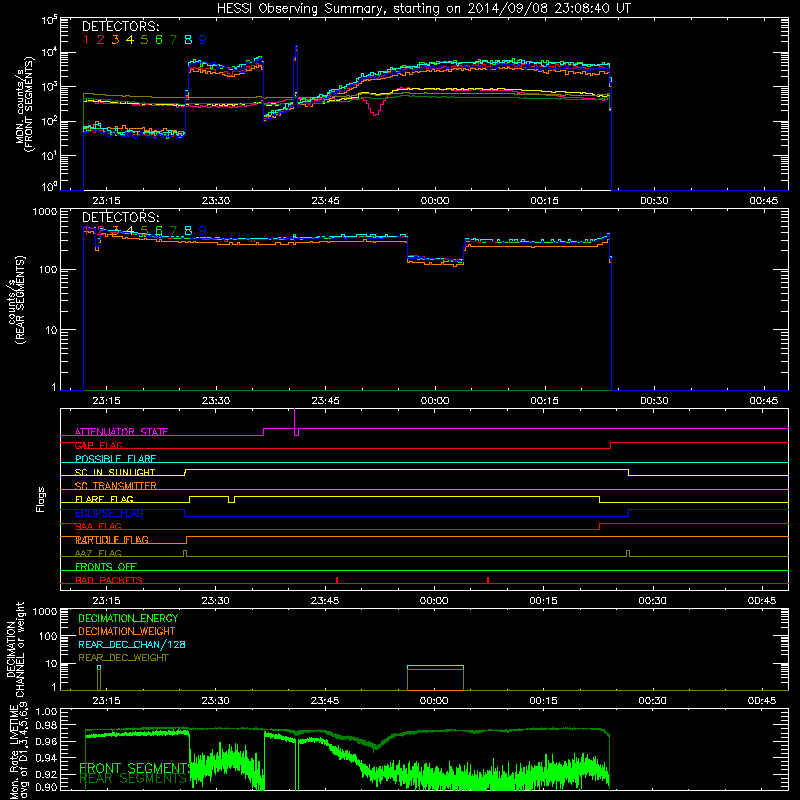Viewport: 800px width, 800px height.
Task: Click the SC_IN_SUNLIGHT flag label
Action: pyautogui.click(x=115, y=472)
